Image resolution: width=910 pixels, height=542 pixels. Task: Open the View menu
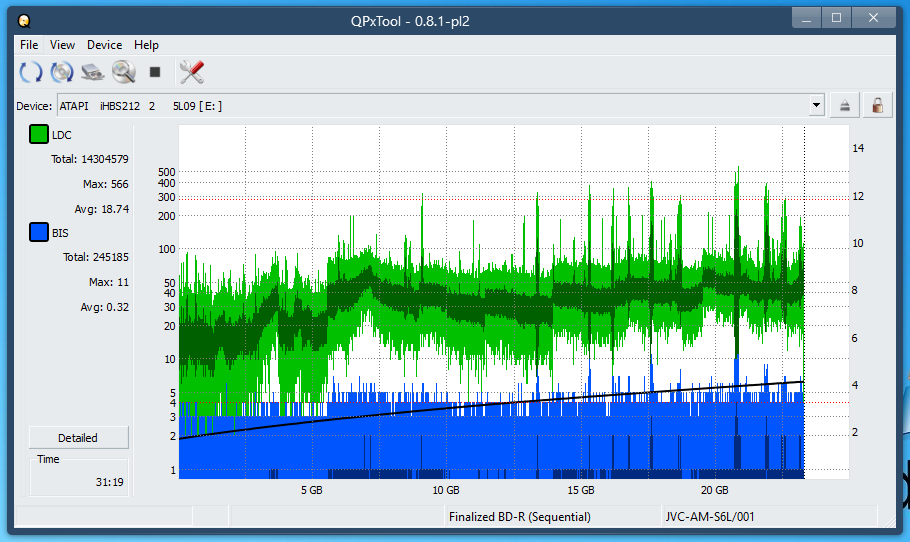pyautogui.click(x=62, y=45)
